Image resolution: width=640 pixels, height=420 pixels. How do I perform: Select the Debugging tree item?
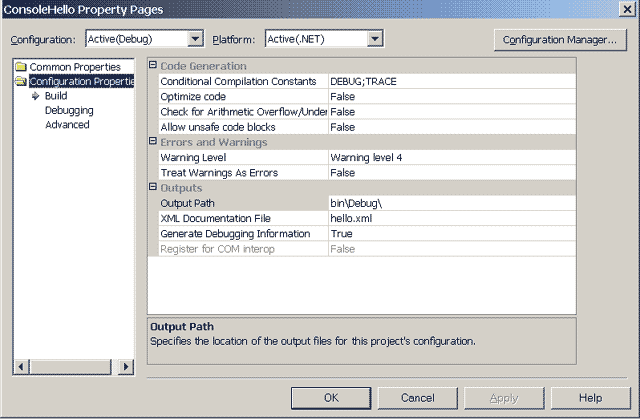(x=69, y=111)
